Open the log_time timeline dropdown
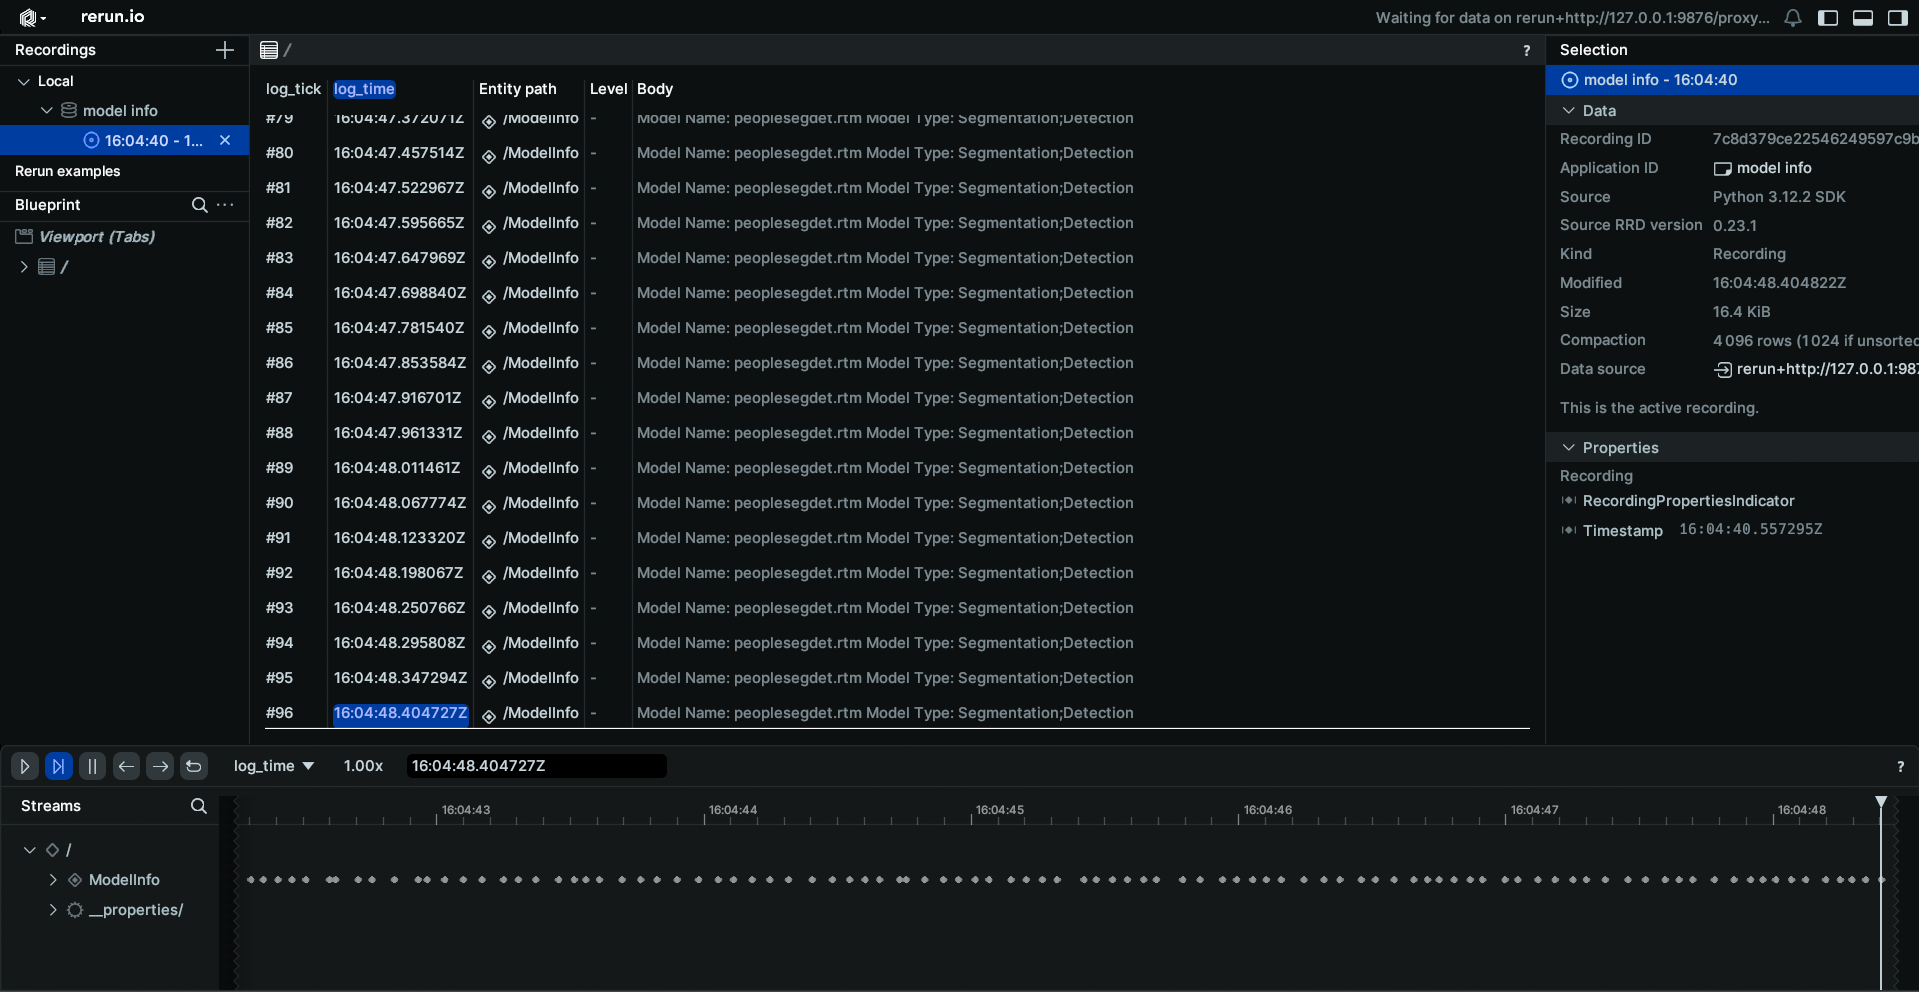The width and height of the screenshot is (1919, 992). pos(273,766)
